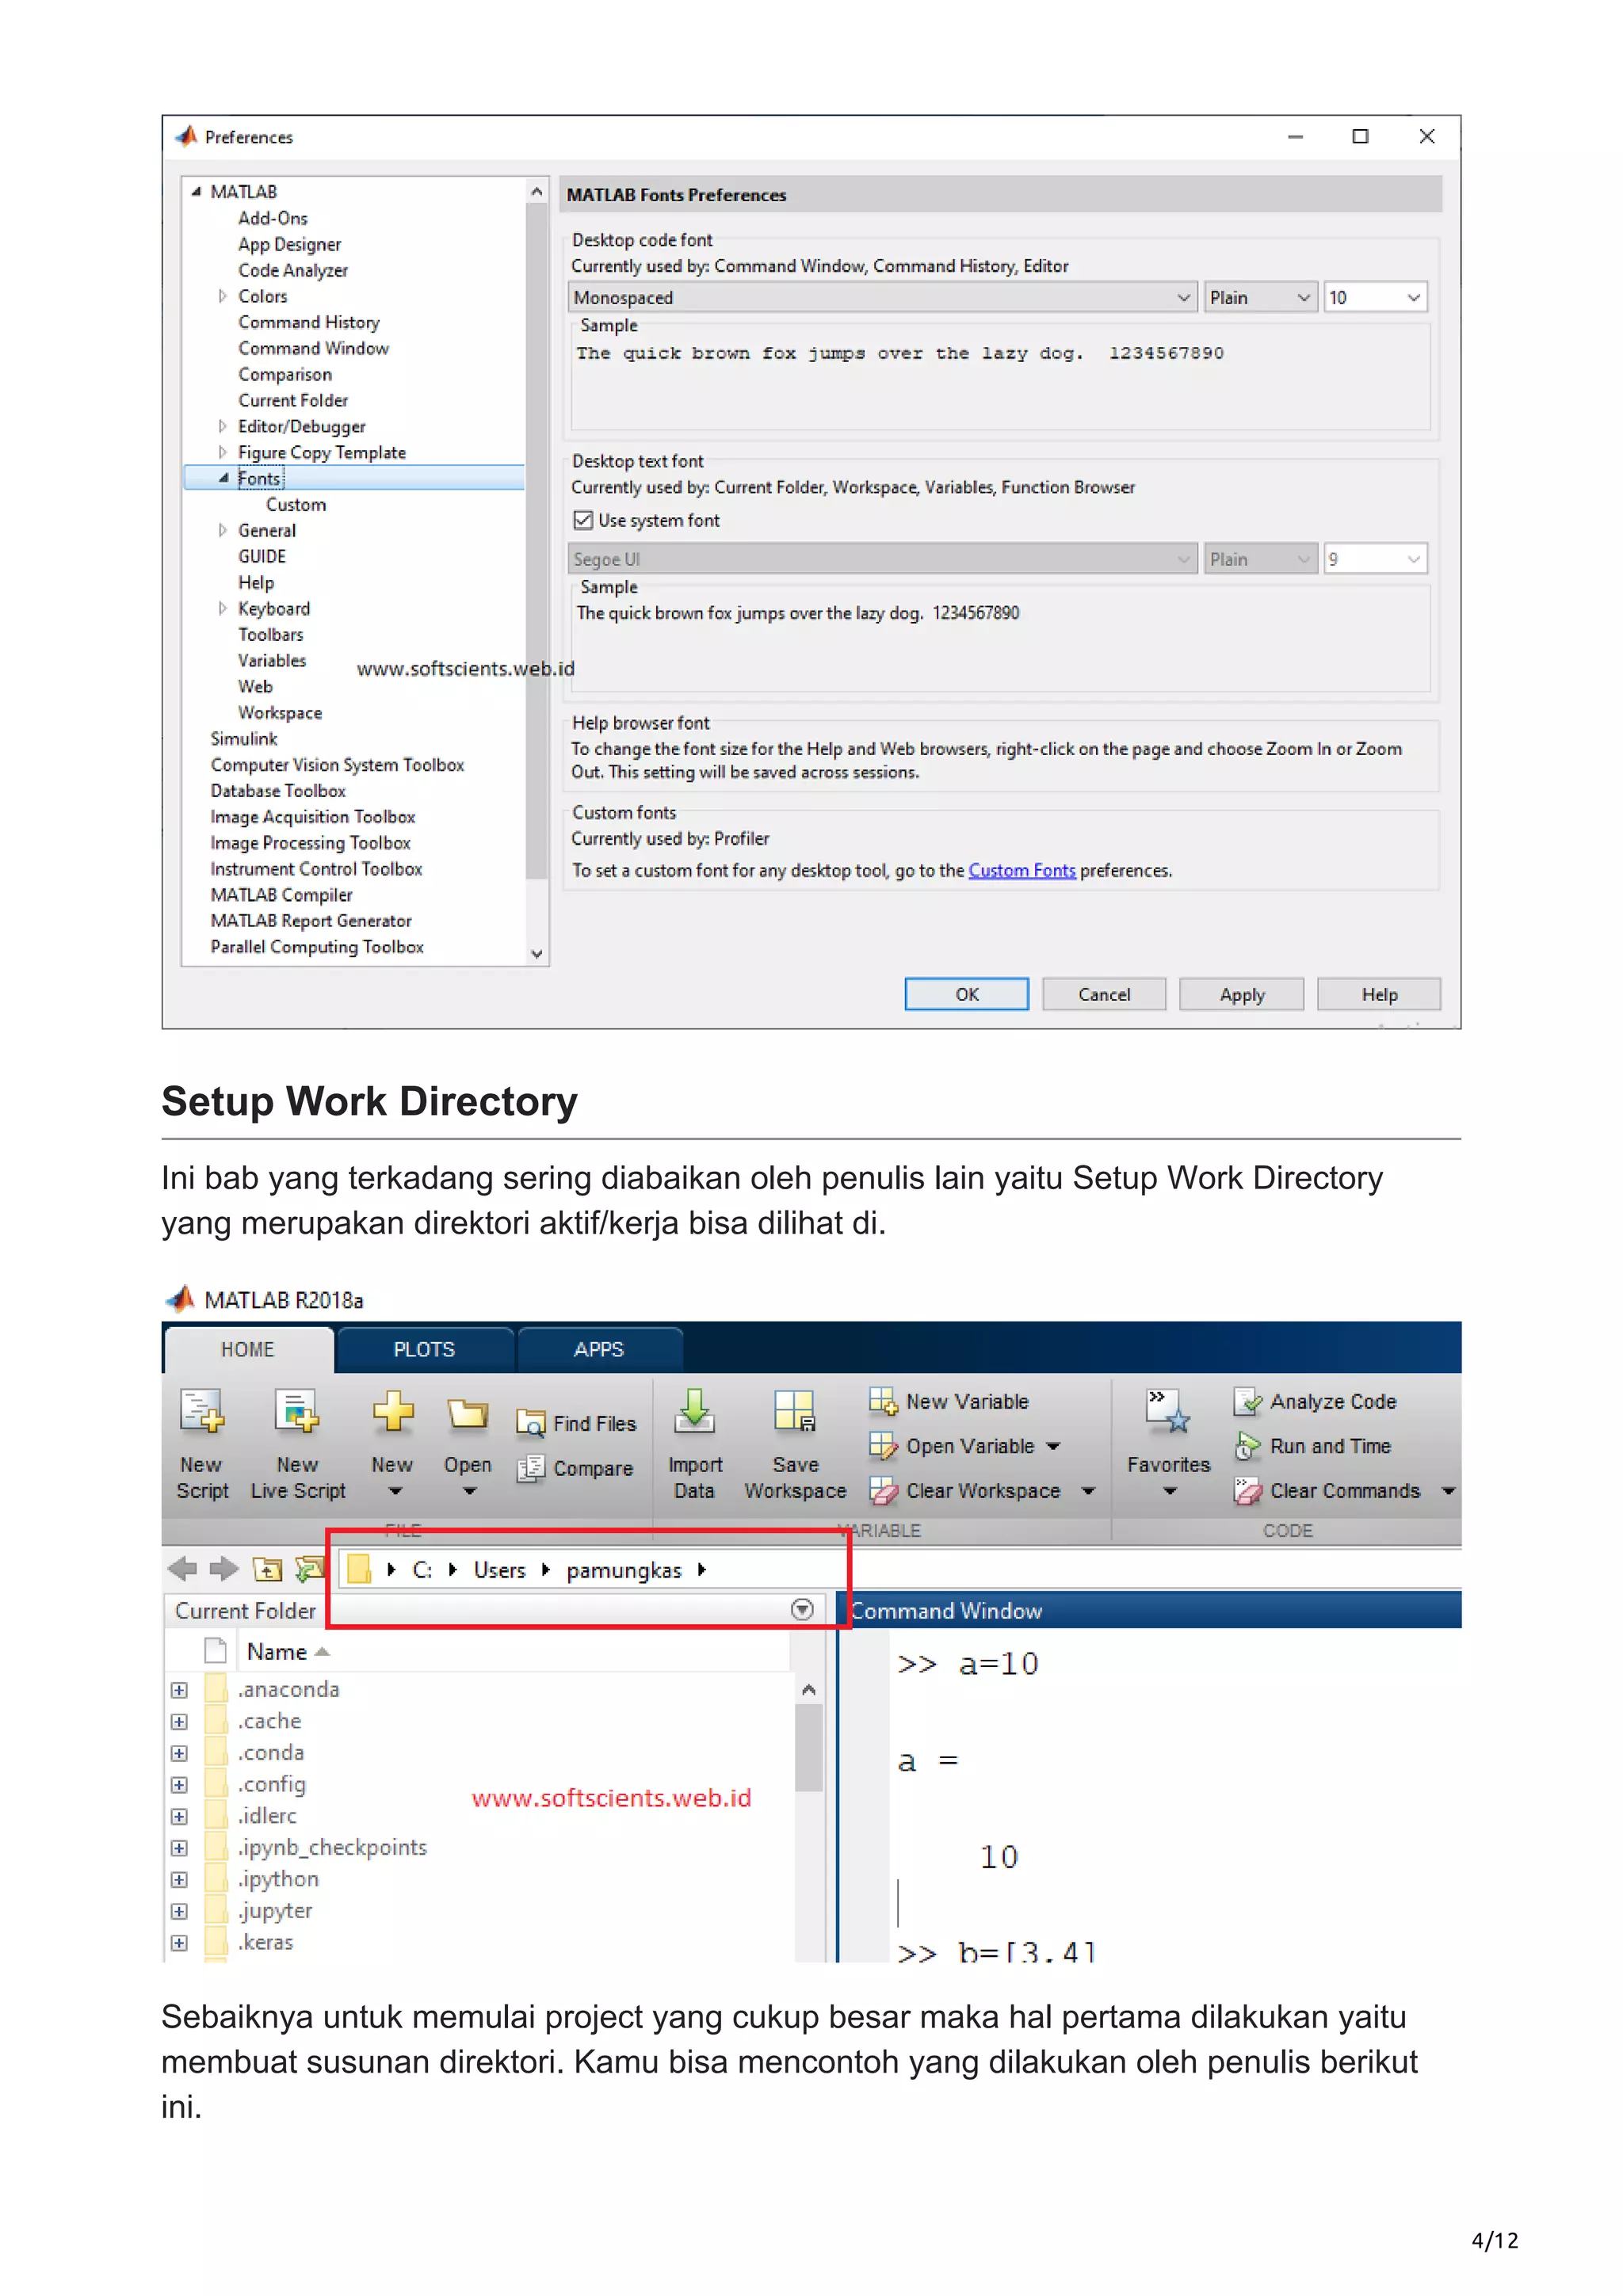Click the Back arrow in folder toolbar

[182, 1569]
